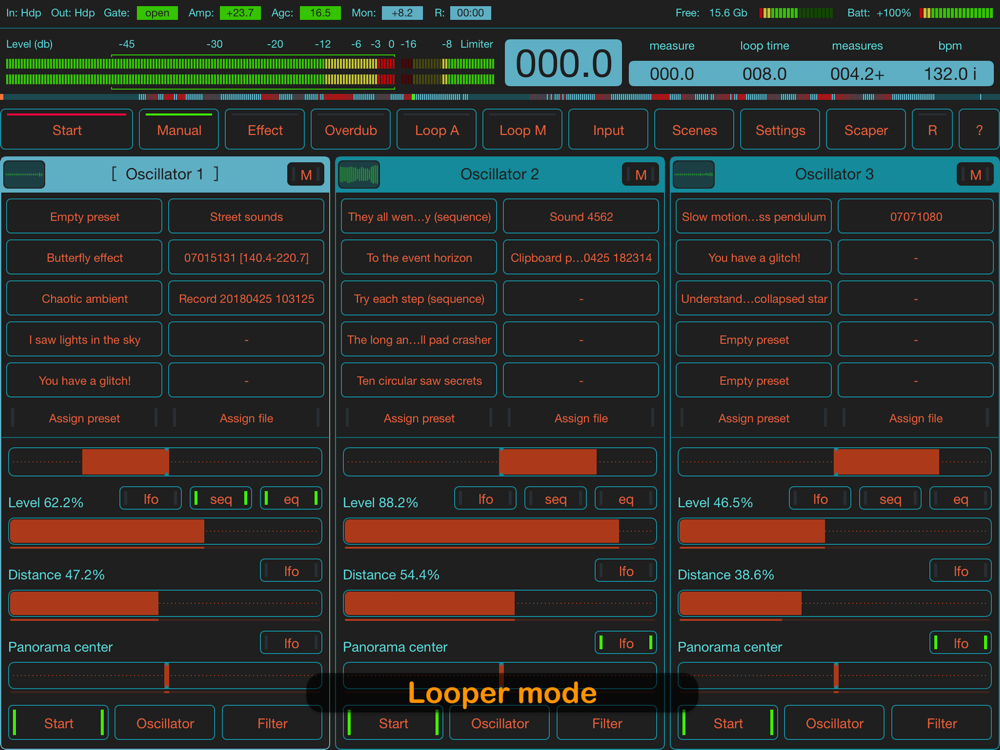Disable eq toggle on Oscillator 1
This screenshot has height=750, width=1000.
pos(291,498)
